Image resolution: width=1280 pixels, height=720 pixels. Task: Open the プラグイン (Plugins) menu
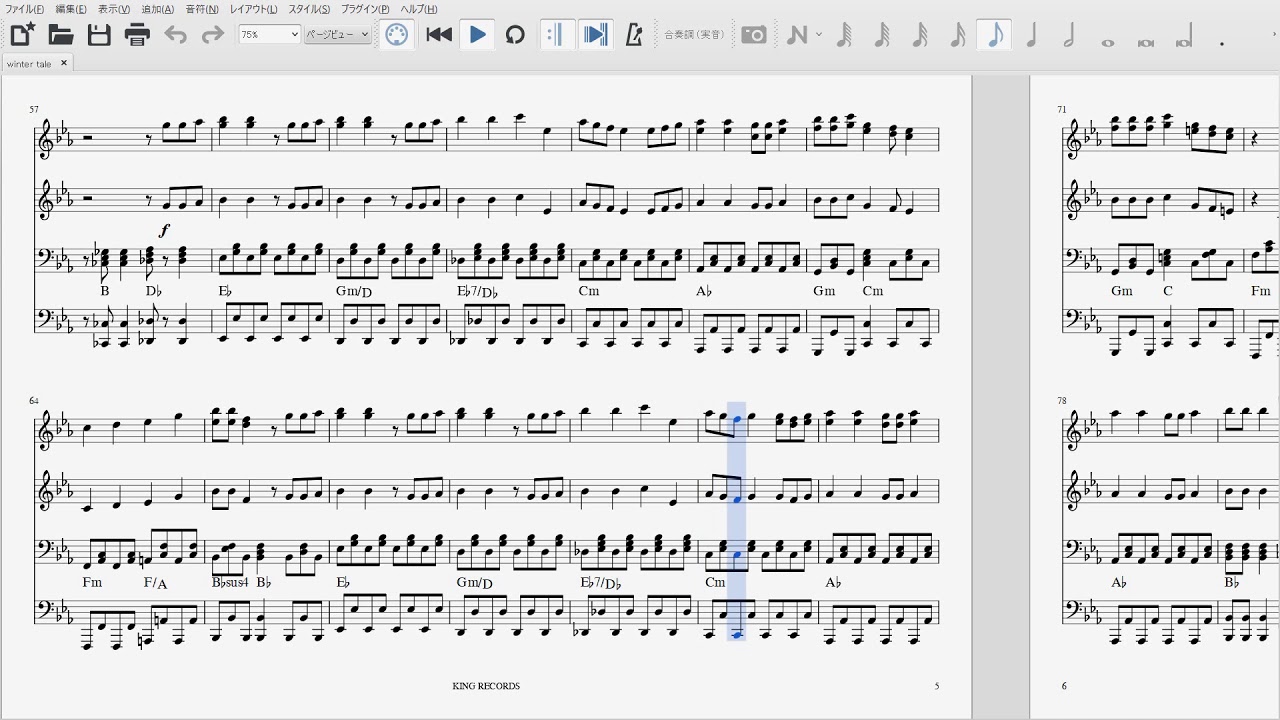pos(364,9)
